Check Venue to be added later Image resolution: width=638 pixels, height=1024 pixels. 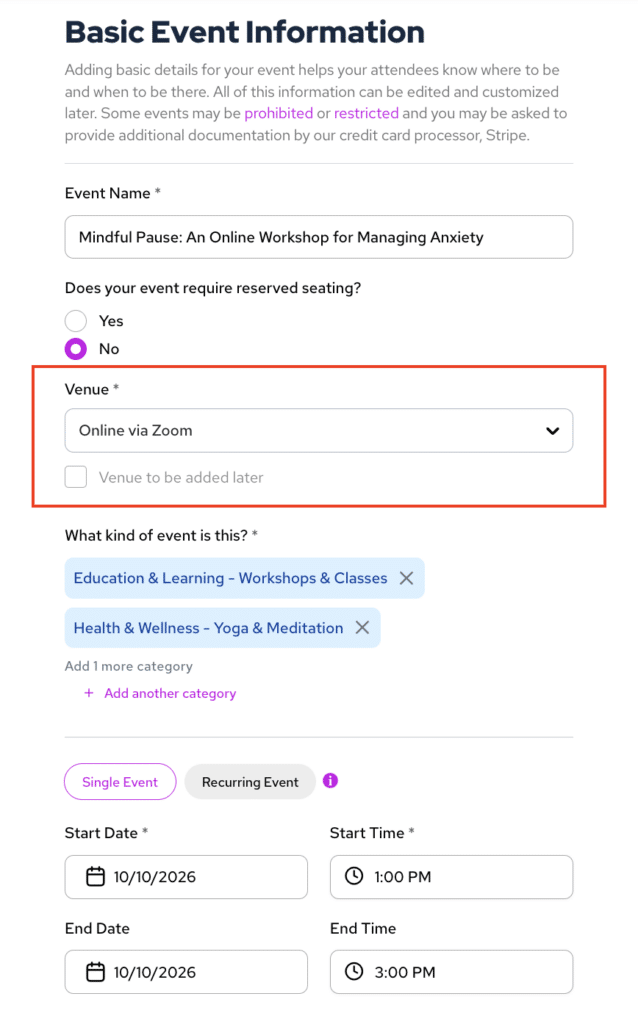pyautogui.click(x=76, y=477)
